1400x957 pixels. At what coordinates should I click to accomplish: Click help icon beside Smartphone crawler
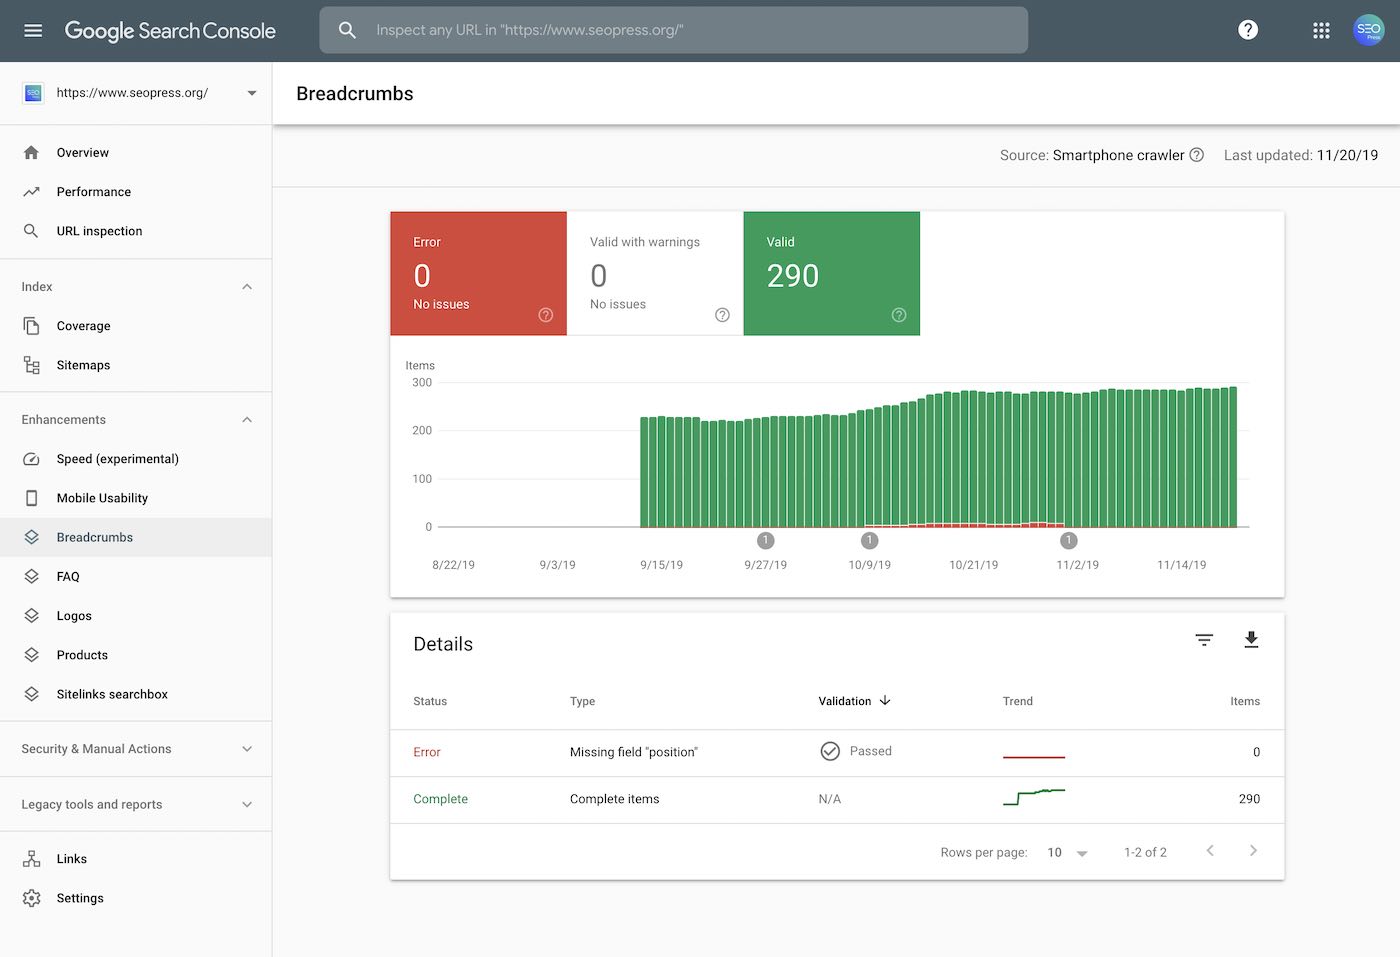1197,155
